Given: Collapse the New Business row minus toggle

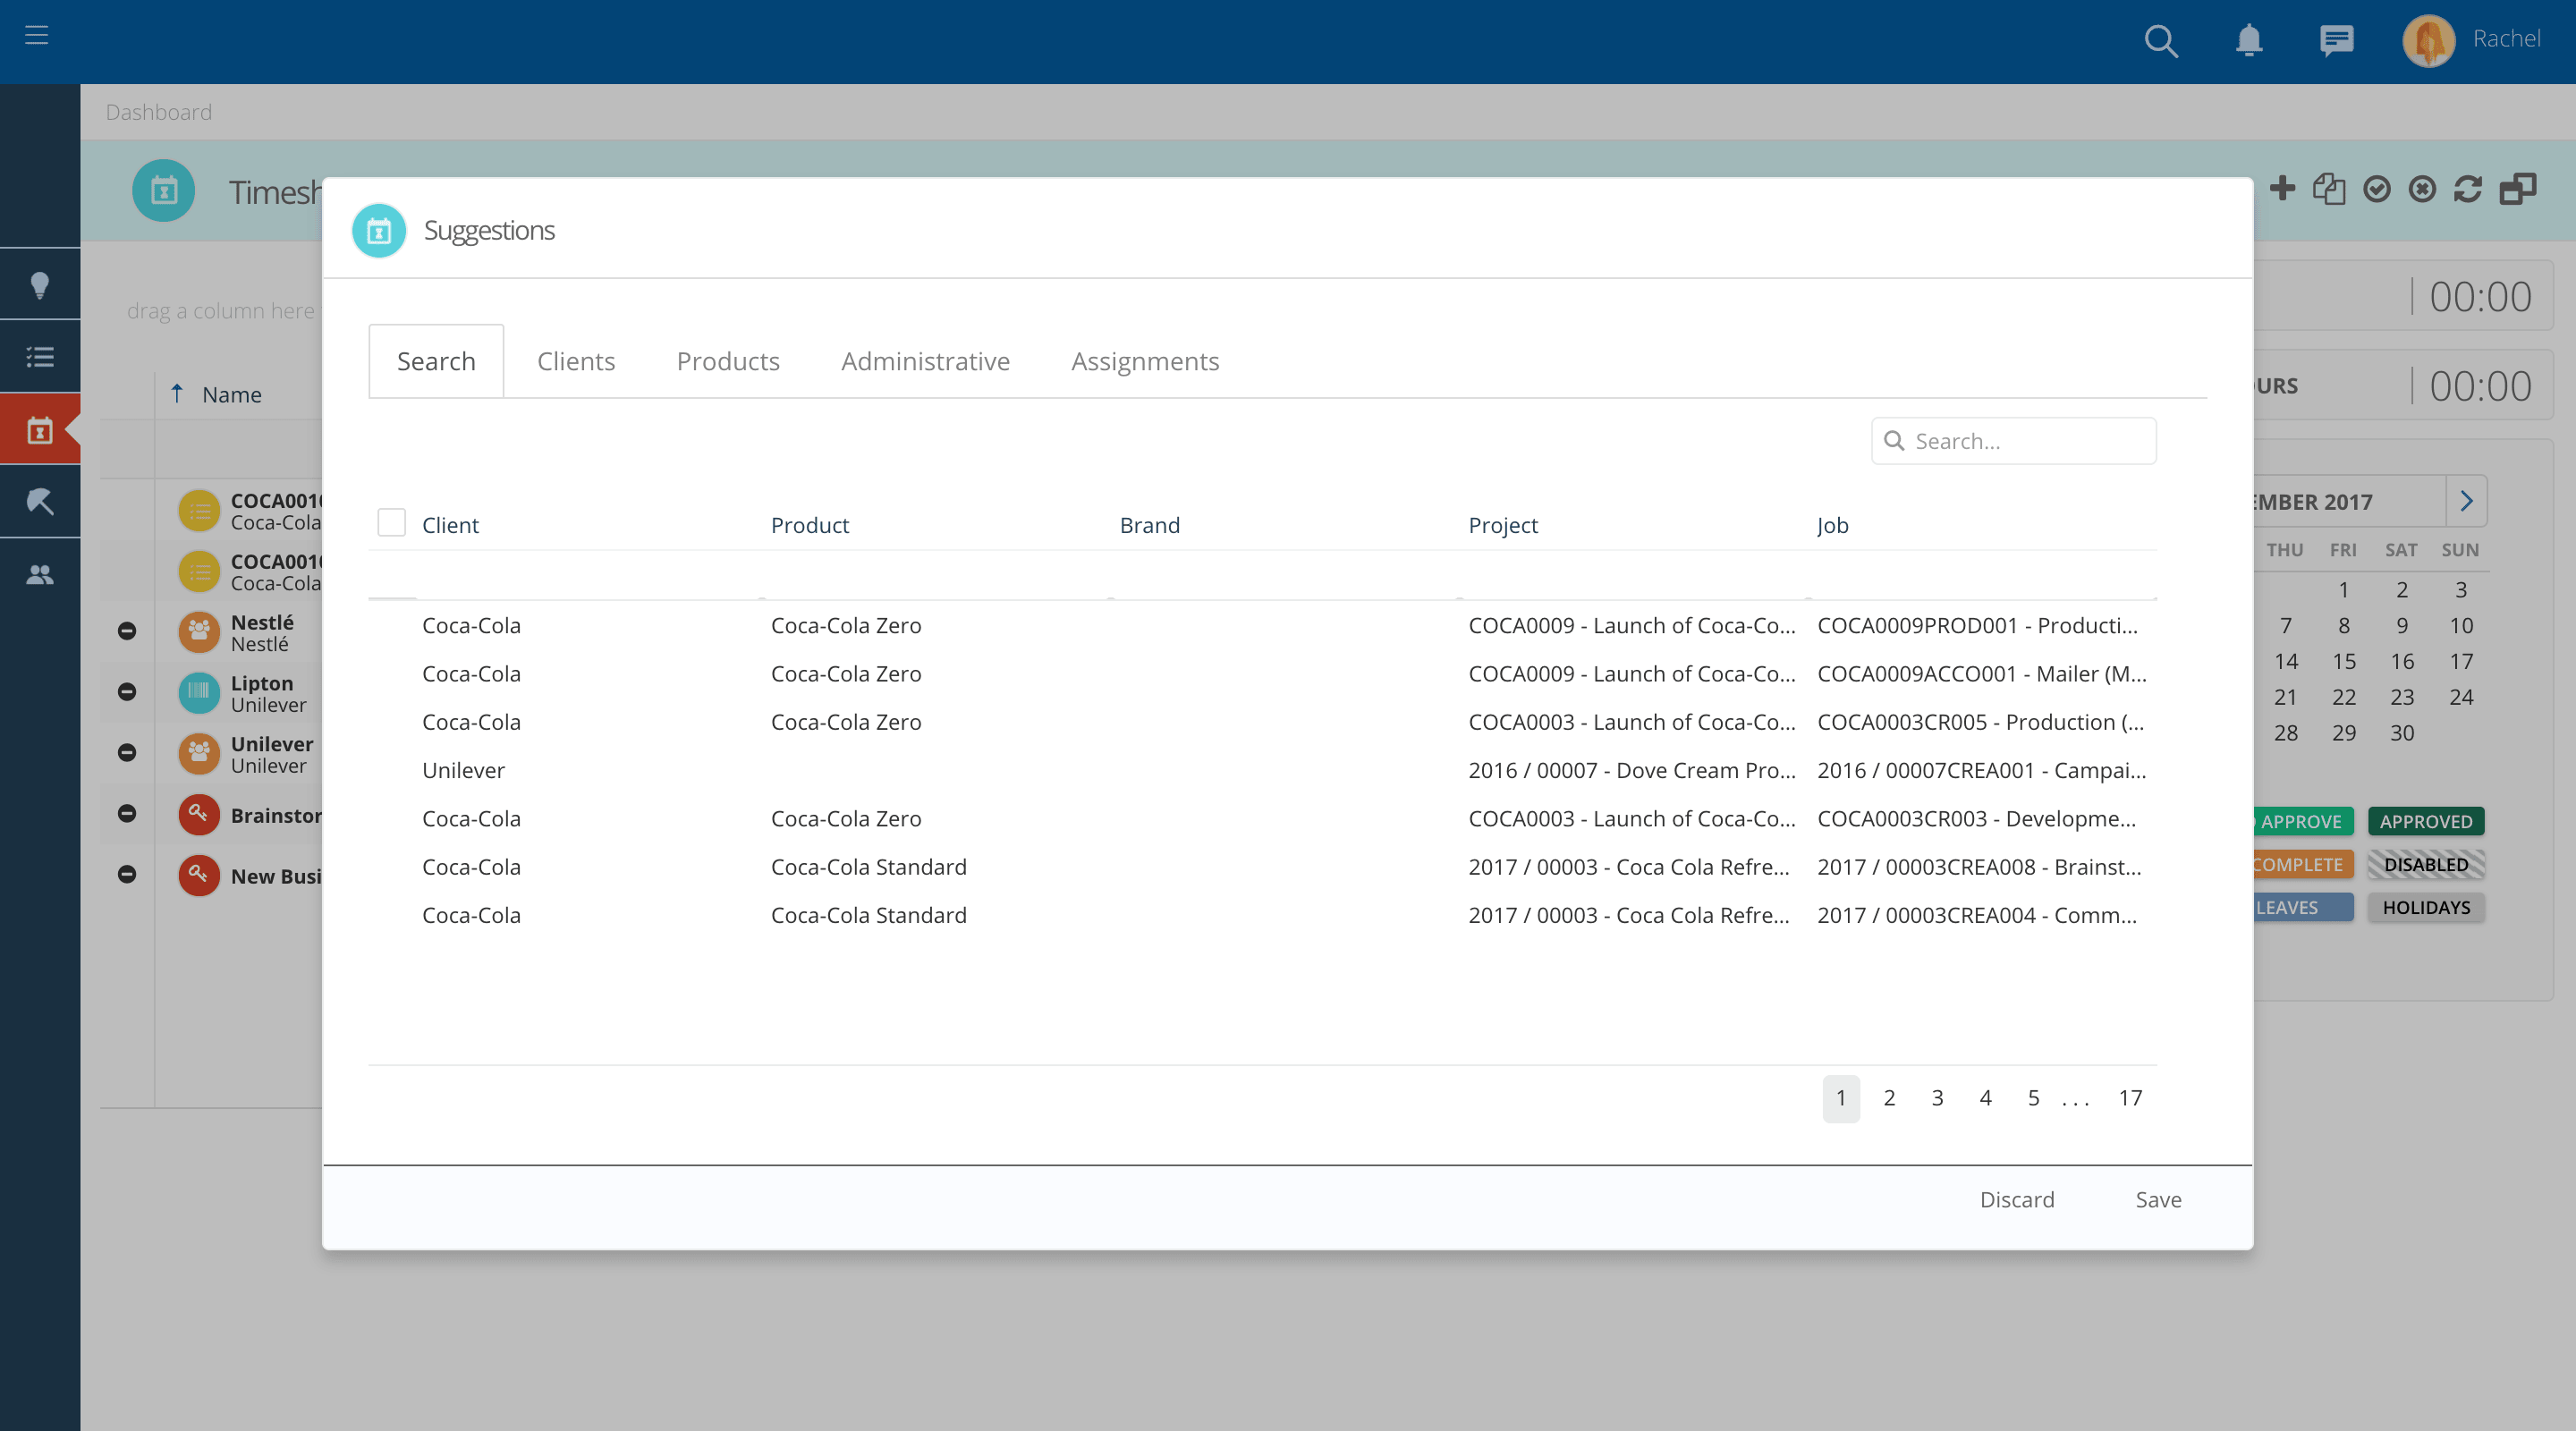Looking at the screenshot, I should click(x=127, y=875).
